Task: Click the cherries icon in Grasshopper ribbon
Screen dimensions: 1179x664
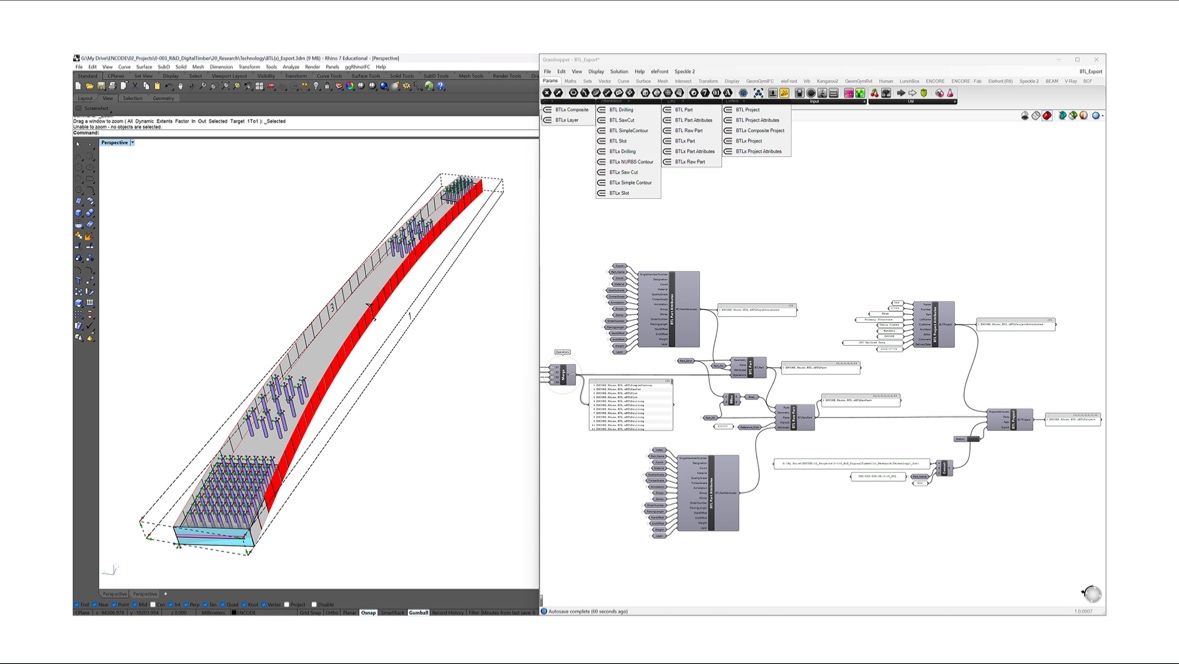Action: click(x=874, y=92)
